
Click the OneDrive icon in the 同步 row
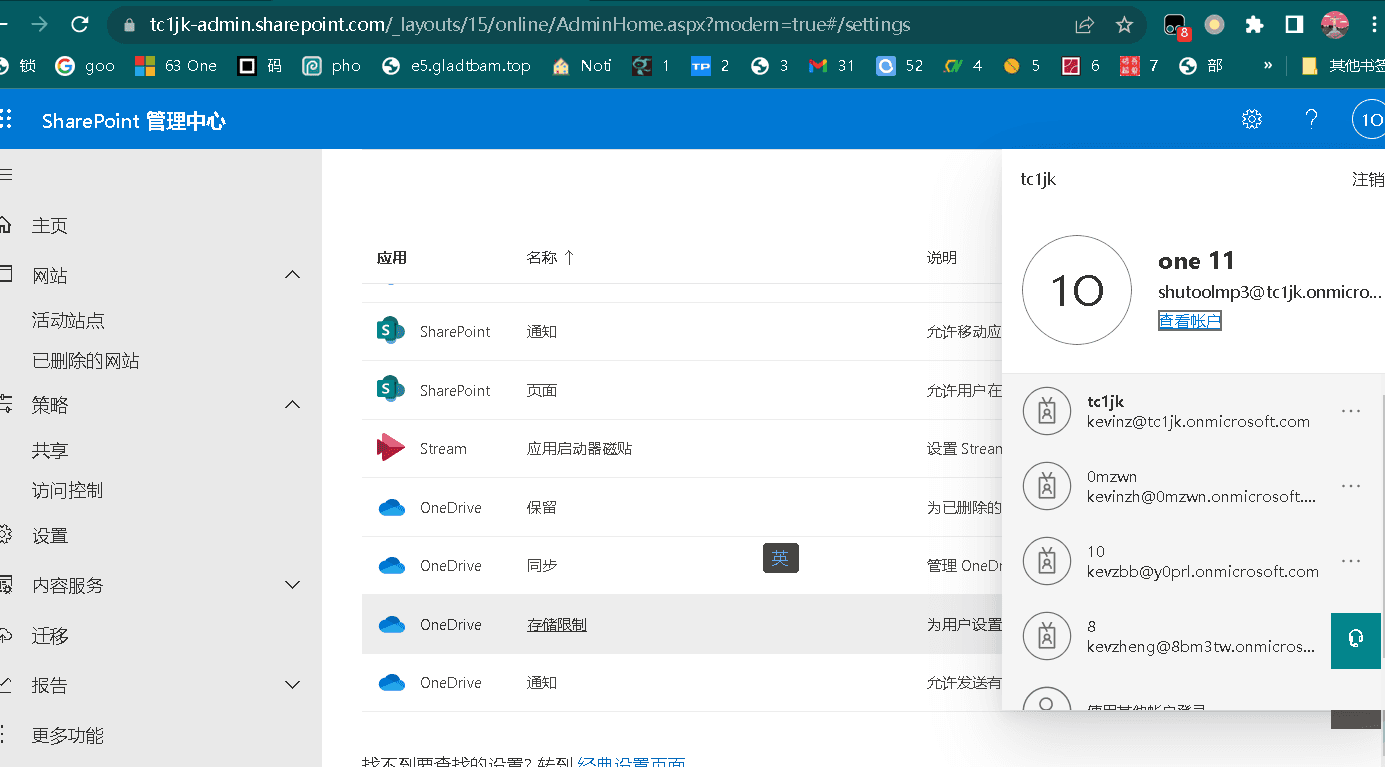391,566
